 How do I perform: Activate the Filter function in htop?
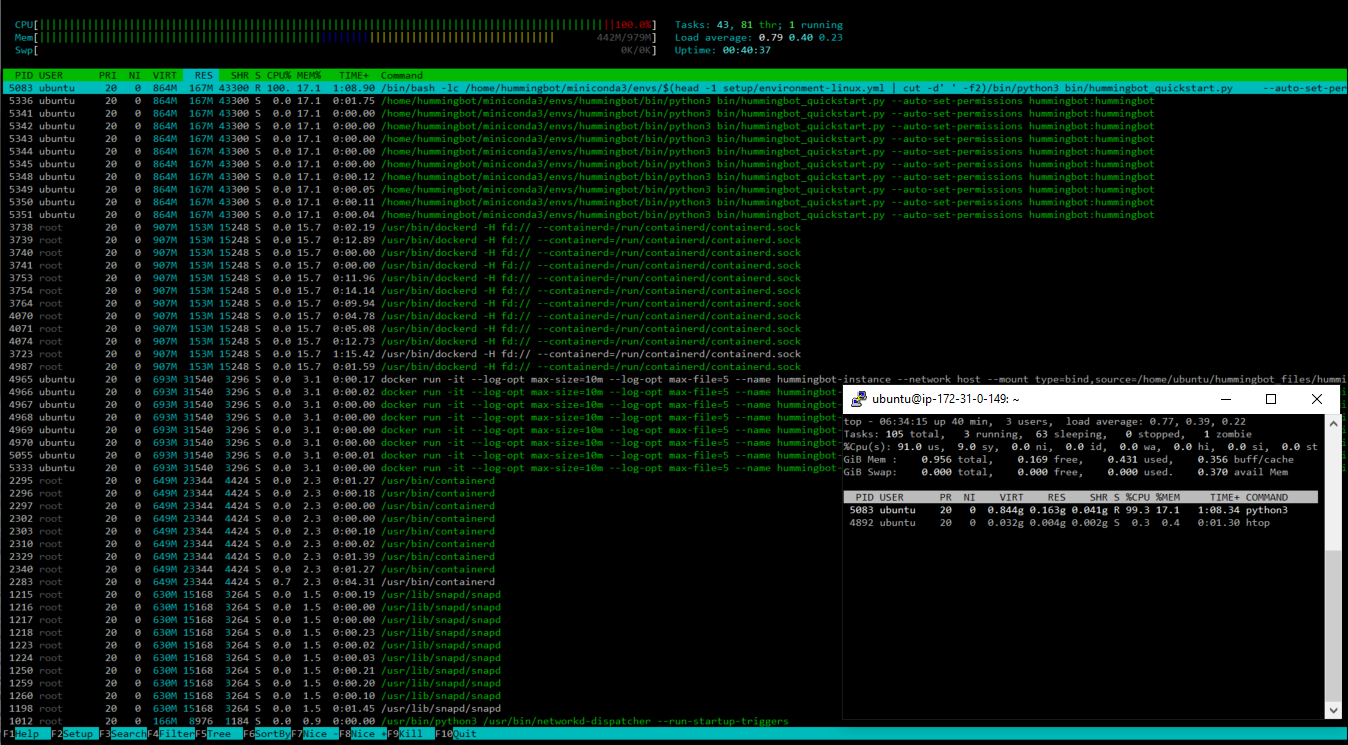171,734
